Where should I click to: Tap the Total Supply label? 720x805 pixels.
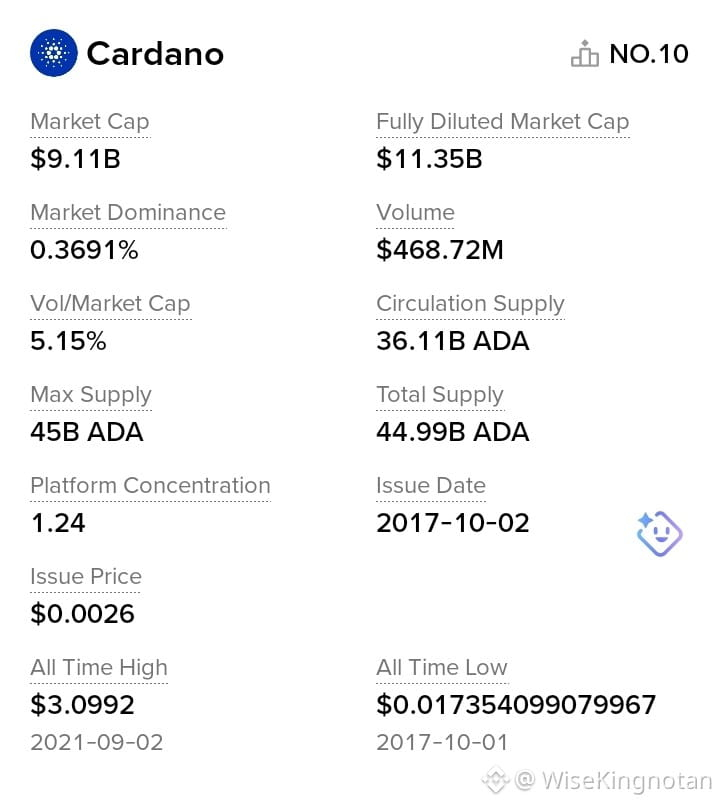(x=440, y=395)
